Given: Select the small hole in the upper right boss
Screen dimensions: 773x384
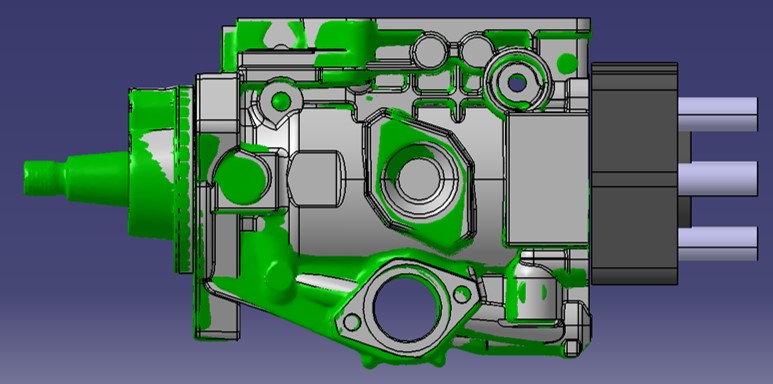Looking at the screenshot, I should (x=517, y=84).
